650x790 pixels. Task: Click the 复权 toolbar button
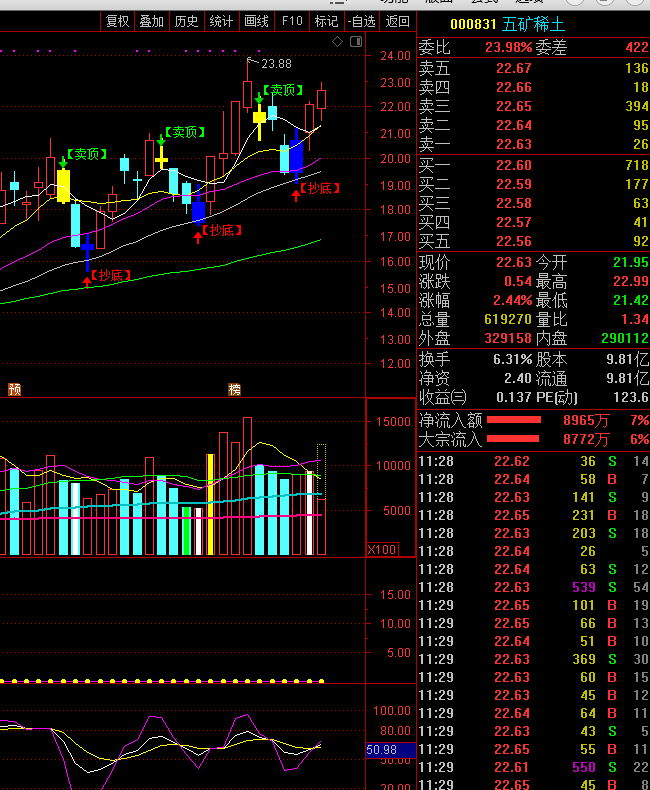(x=117, y=21)
